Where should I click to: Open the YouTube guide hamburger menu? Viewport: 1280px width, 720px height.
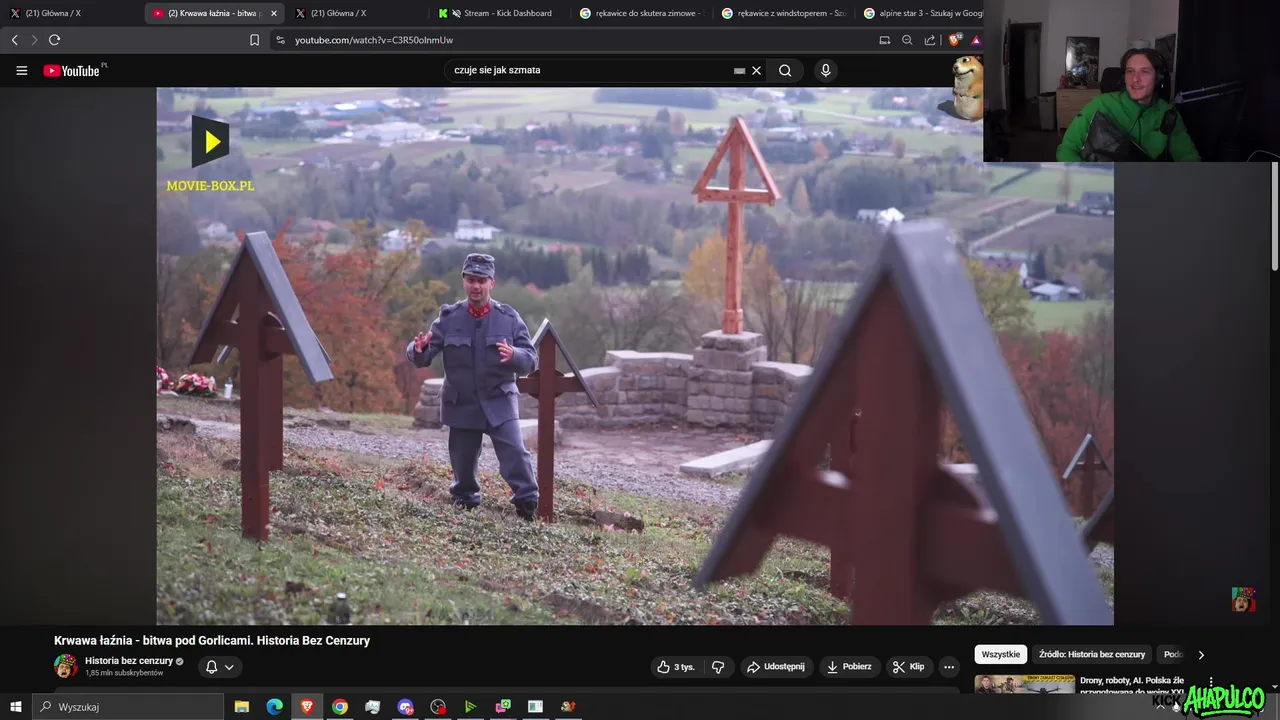[x=22, y=70]
